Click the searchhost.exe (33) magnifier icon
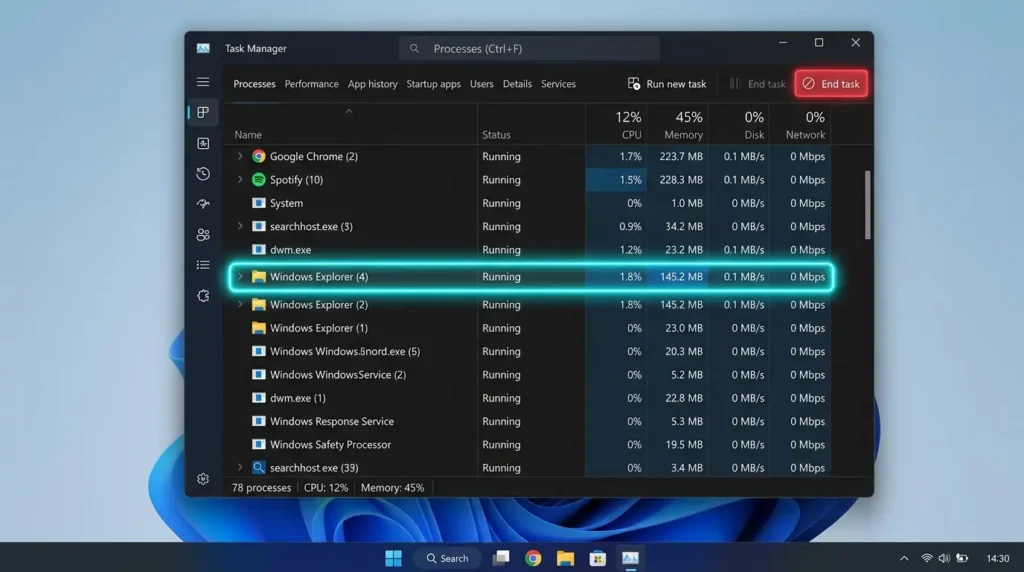This screenshot has height=572, width=1024. pos(259,468)
